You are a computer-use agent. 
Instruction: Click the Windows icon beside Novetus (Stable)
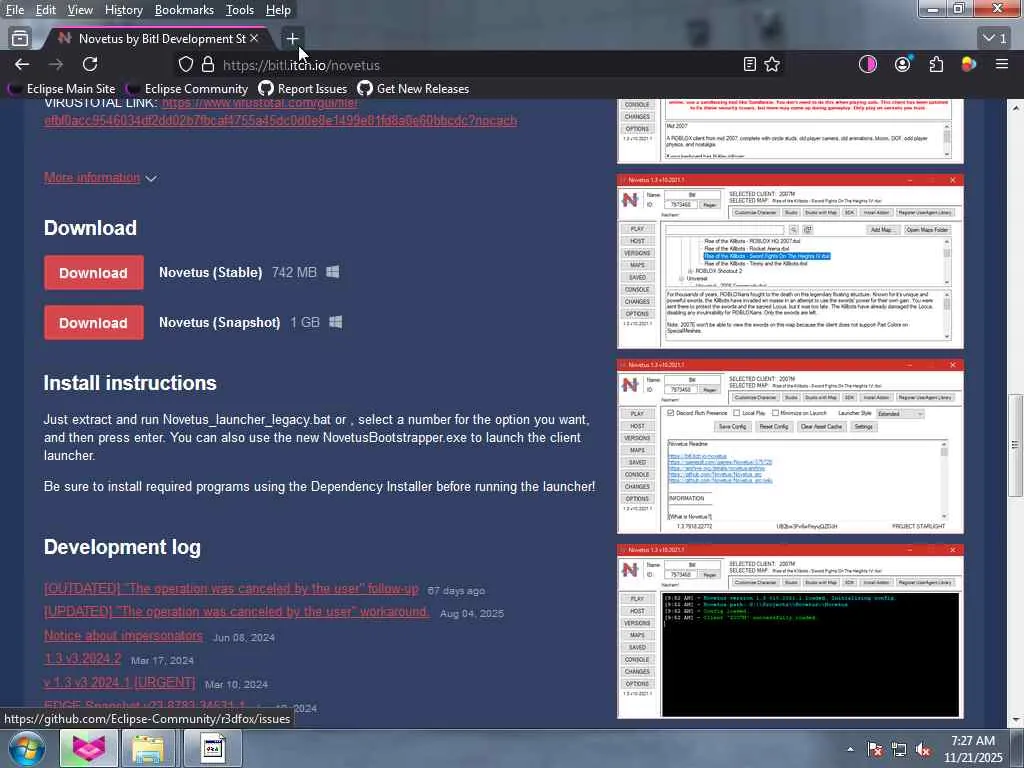click(332, 272)
